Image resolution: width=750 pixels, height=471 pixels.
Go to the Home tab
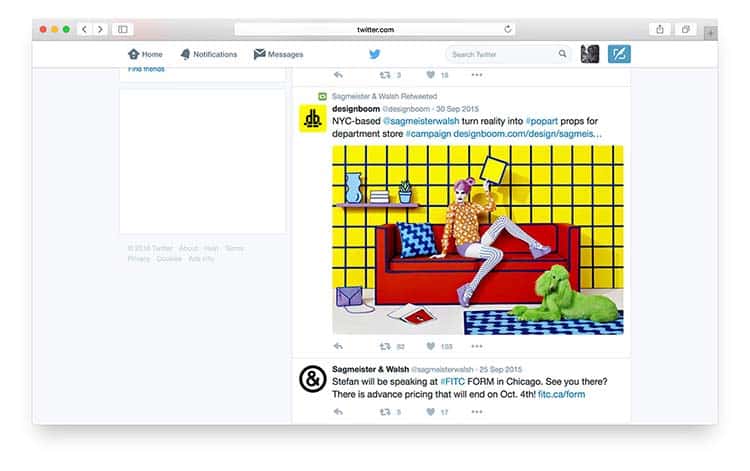pos(145,54)
